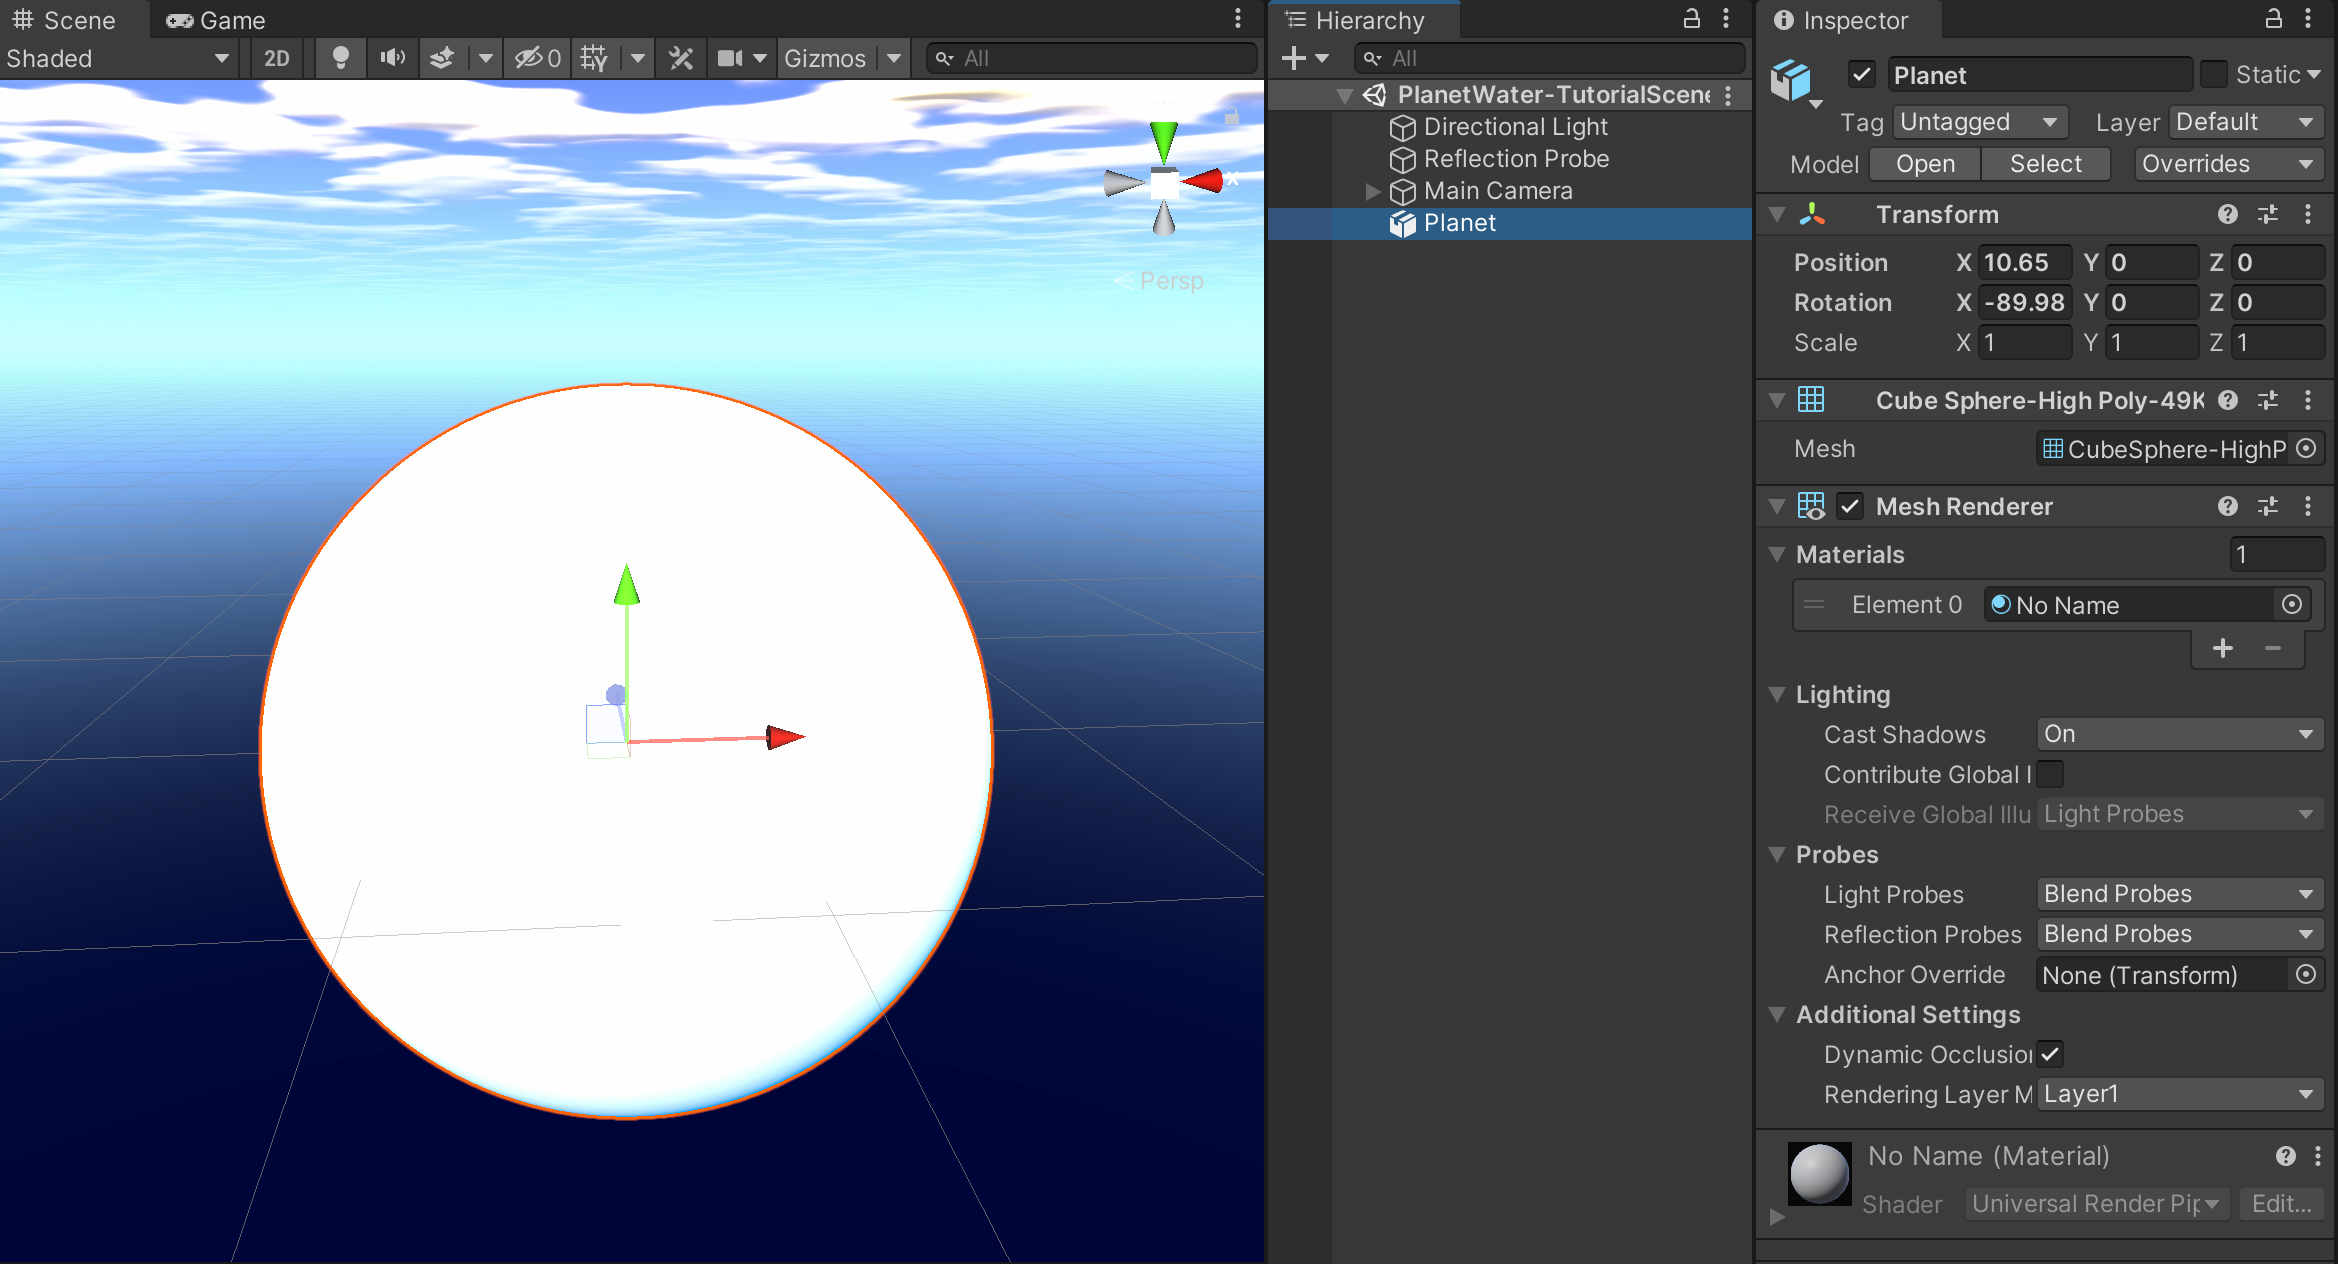Select Directional Light in Hierarchy
Viewport: 2338px width, 1264px height.
tap(1515, 127)
